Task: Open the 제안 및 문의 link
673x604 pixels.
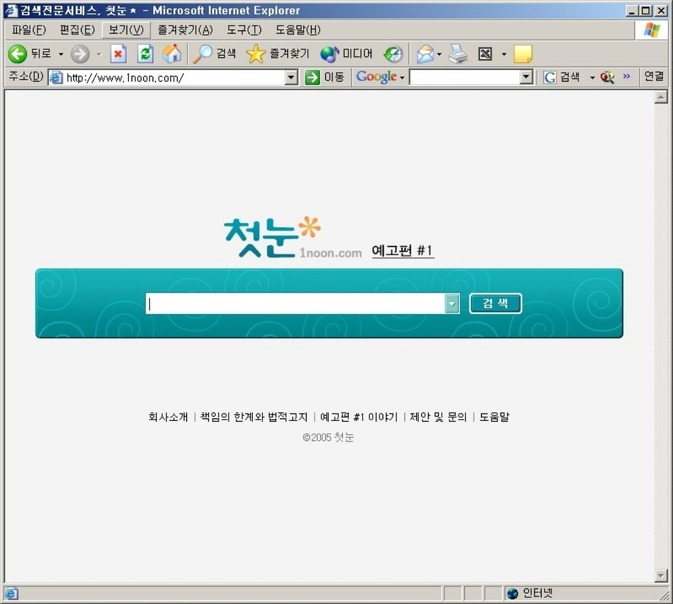Action: [438, 417]
